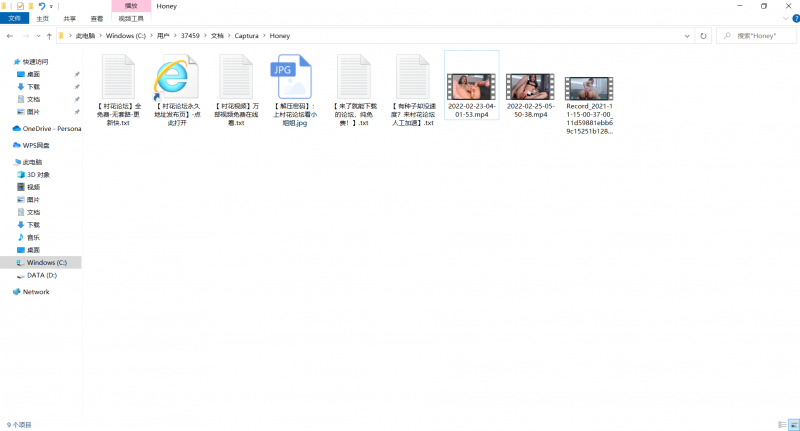
Task: Refresh the current folder view
Action: tap(704, 35)
